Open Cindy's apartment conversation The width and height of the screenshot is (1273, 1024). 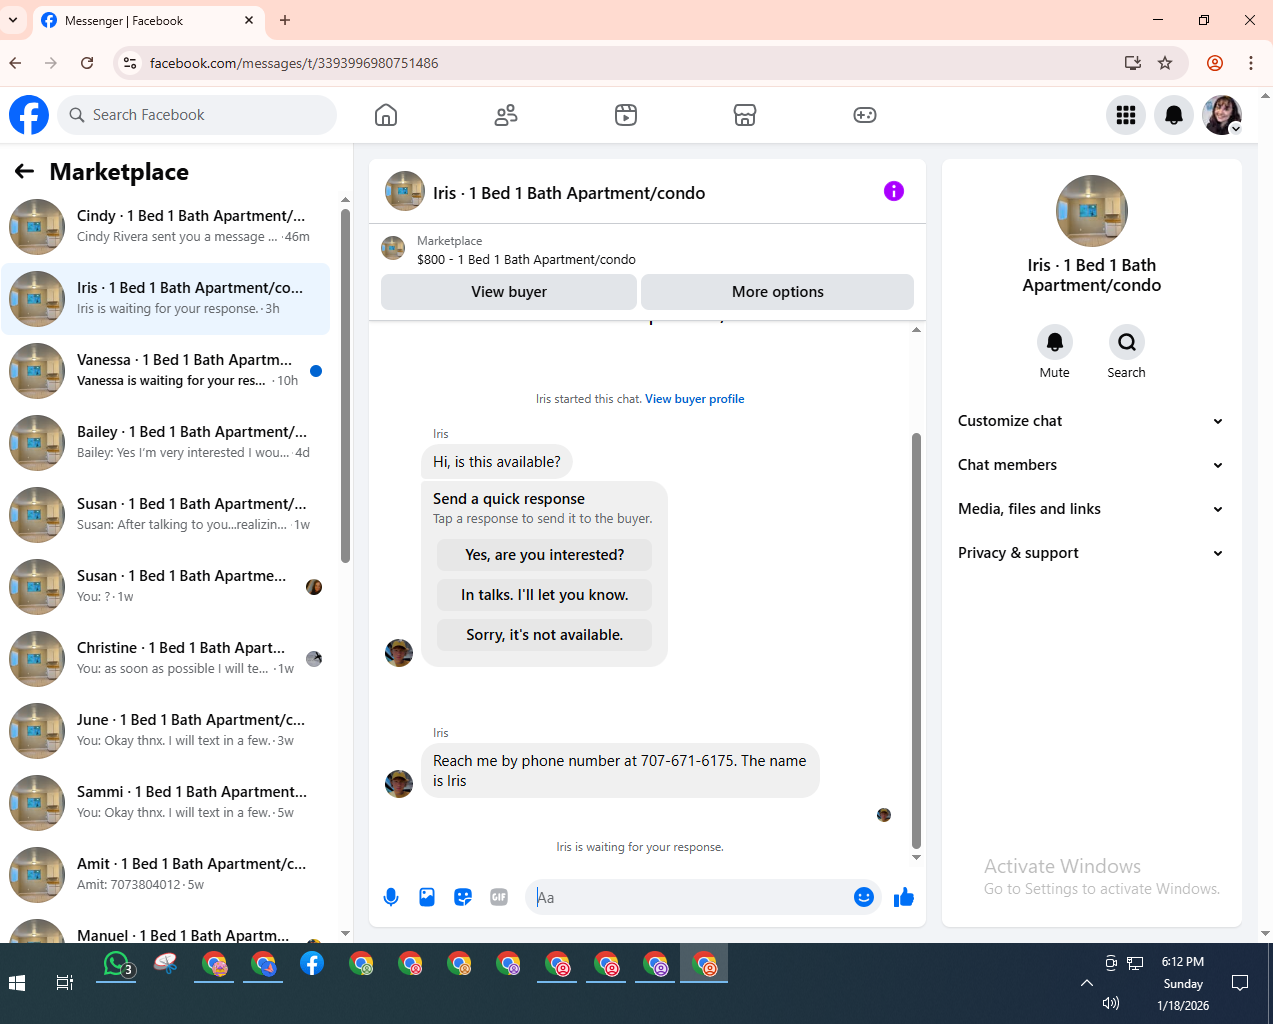[x=166, y=227]
